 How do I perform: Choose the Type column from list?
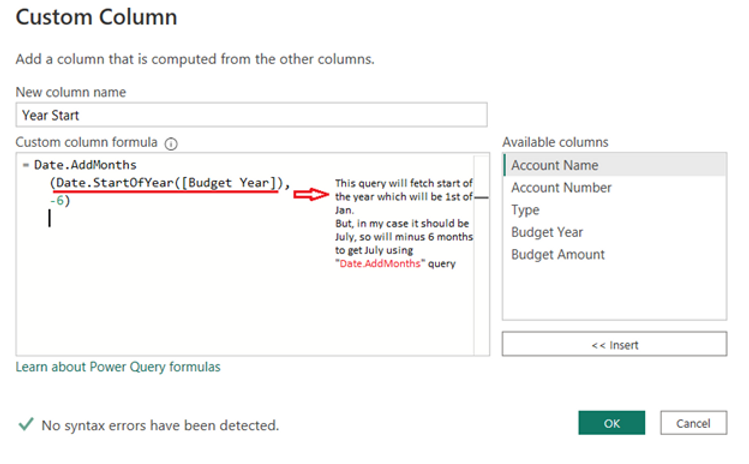525,210
